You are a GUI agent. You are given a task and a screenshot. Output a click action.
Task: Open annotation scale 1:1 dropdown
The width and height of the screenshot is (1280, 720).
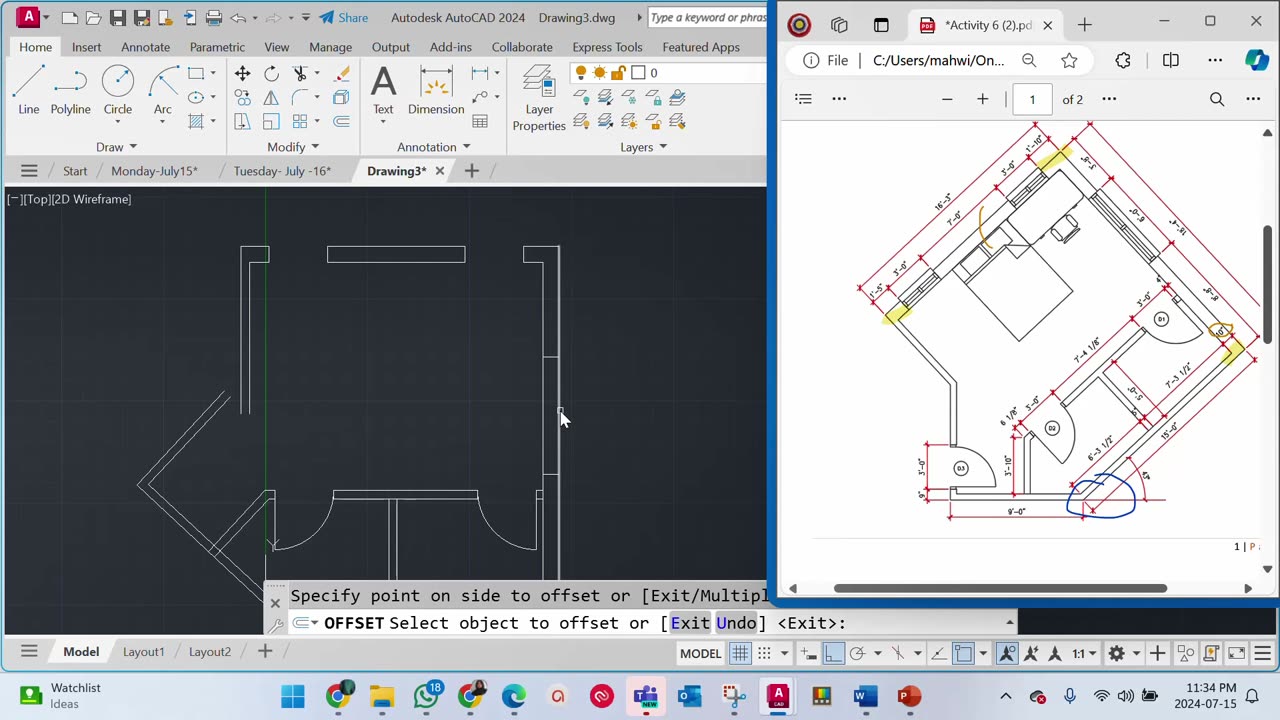pyautogui.click(x=1084, y=653)
